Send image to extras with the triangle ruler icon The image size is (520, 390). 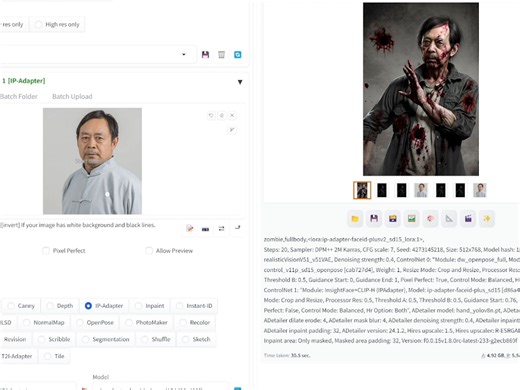click(x=449, y=219)
